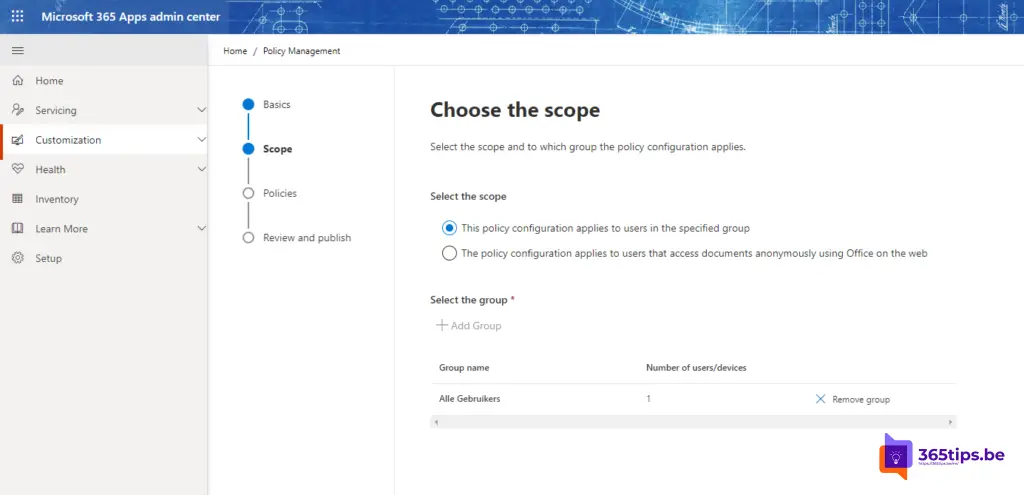Viewport: 1024px width, 495px height.
Task: Select 'applies to users in the specified group' option
Action: coord(449,229)
